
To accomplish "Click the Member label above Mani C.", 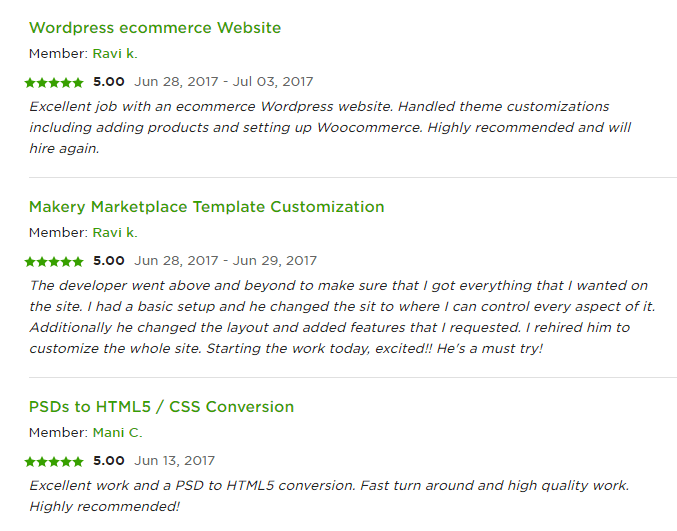I will tap(58, 433).
